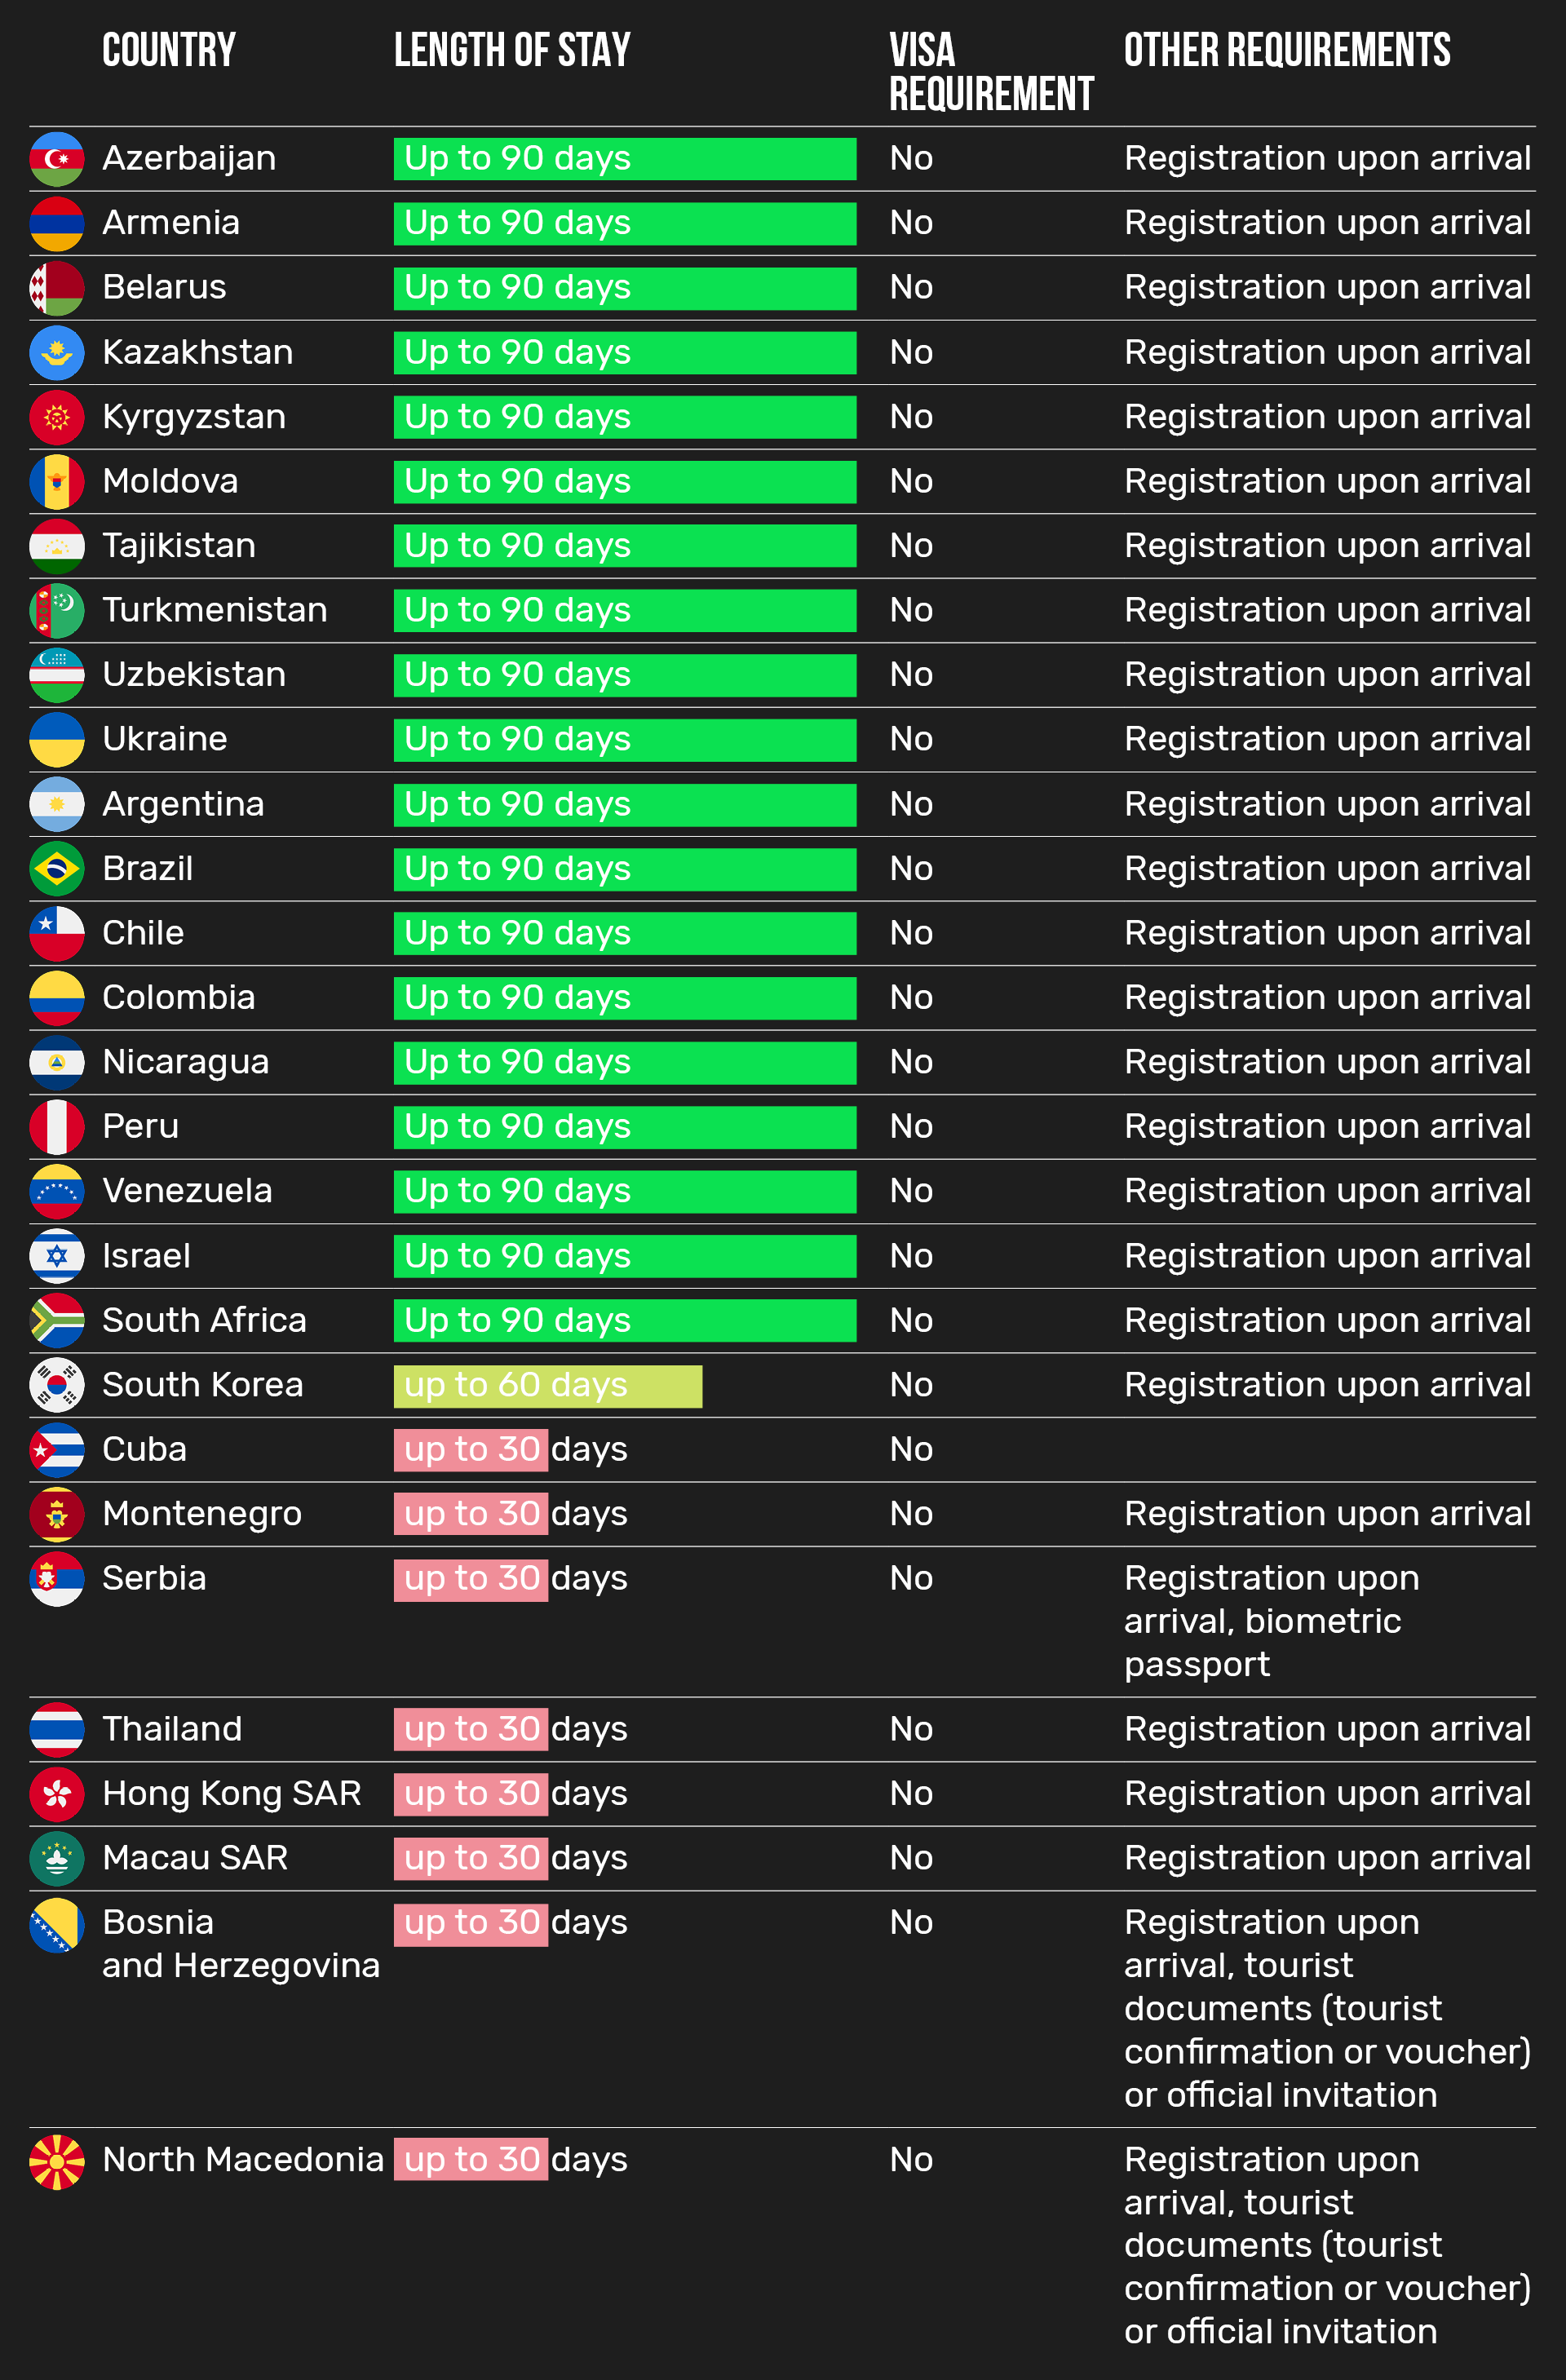Click the South Africa flag icon
This screenshot has width=1566, height=2380.
click(57, 1321)
